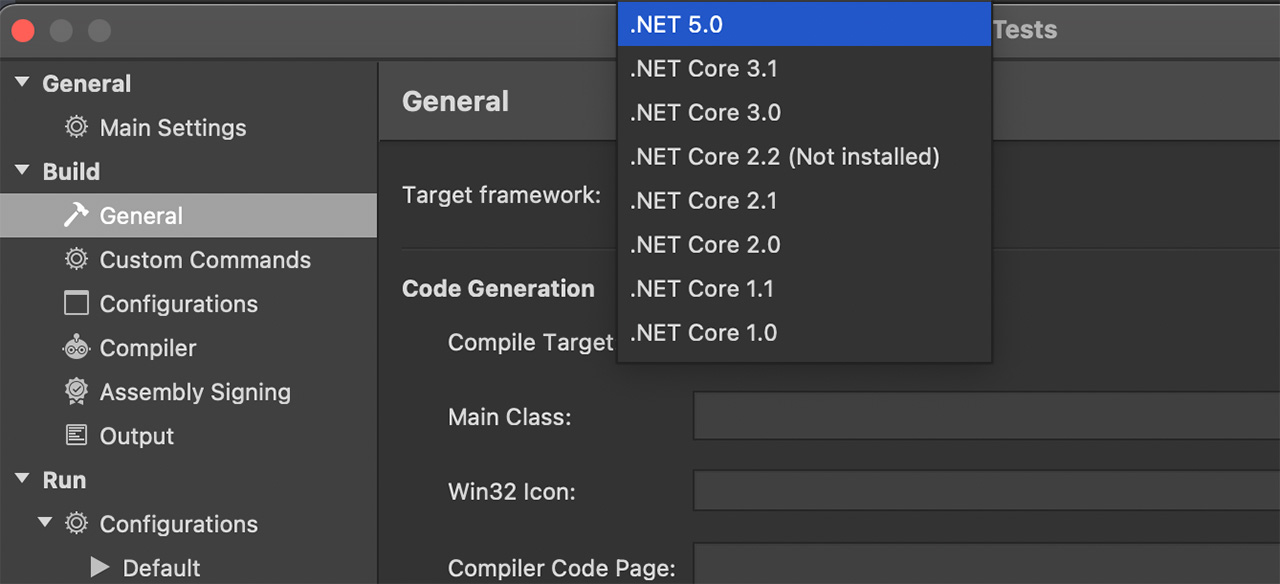Select .NET Core 1.0 framework

[x=805, y=333]
